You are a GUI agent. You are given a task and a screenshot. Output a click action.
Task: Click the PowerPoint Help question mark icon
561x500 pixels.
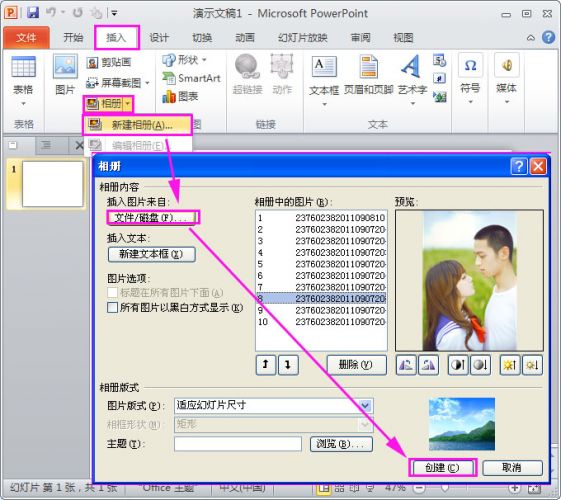(x=548, y=37)
